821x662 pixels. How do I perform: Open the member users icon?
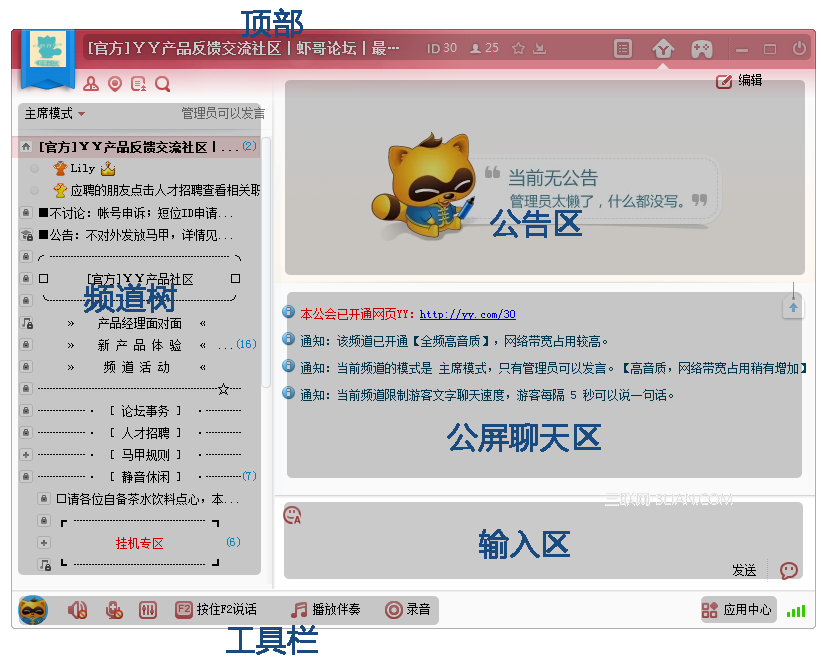(91, 84)
